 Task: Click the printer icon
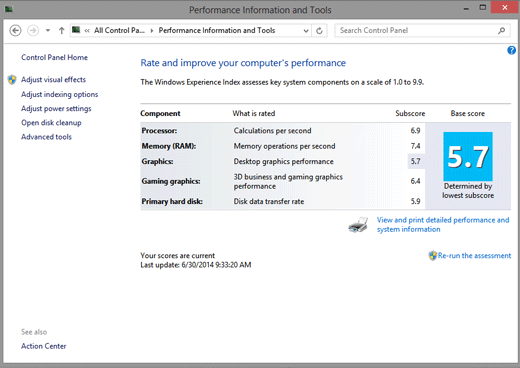358,225
